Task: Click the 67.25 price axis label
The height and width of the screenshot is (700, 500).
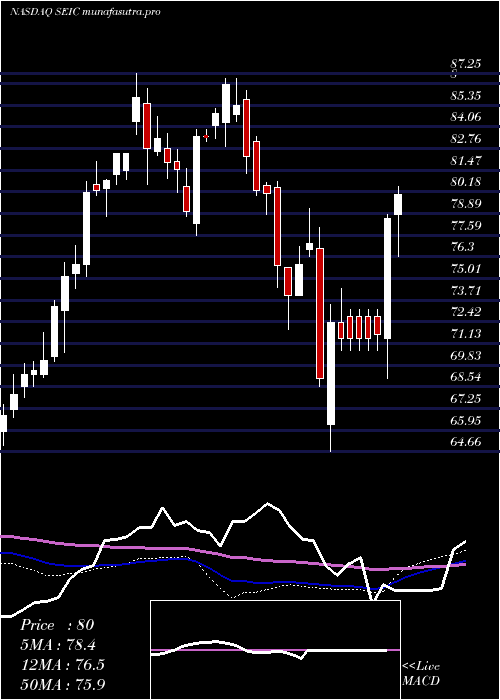Action: [x=466, y=399]
